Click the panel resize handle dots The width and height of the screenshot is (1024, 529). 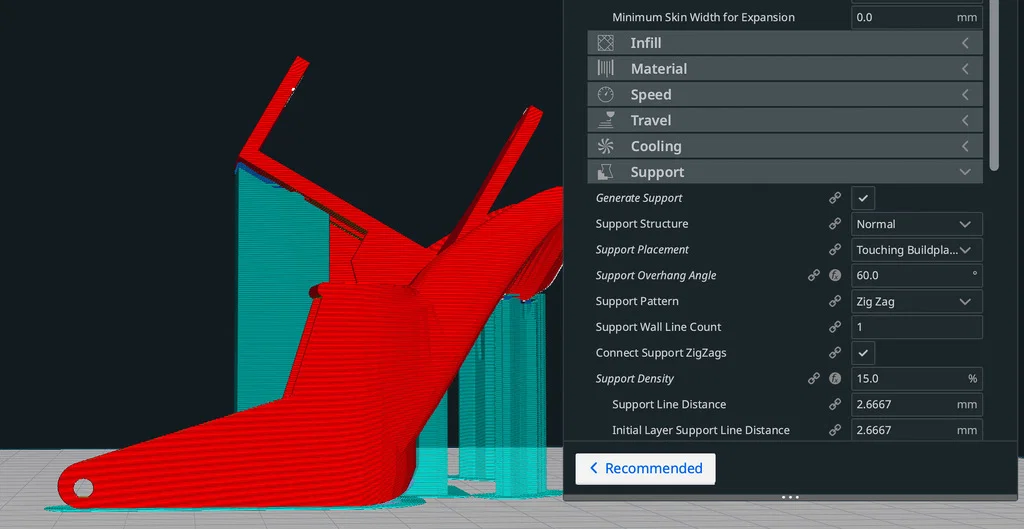tap(790, 497)
